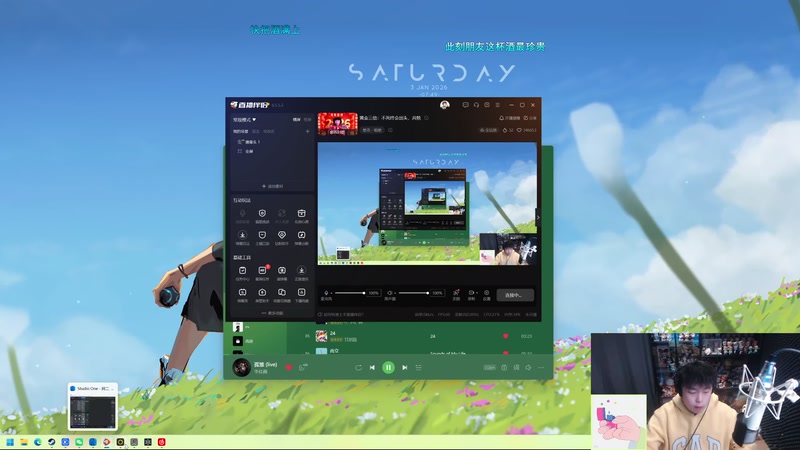Pause the music playback
800x450 pixels.
[x=388, y=367]
